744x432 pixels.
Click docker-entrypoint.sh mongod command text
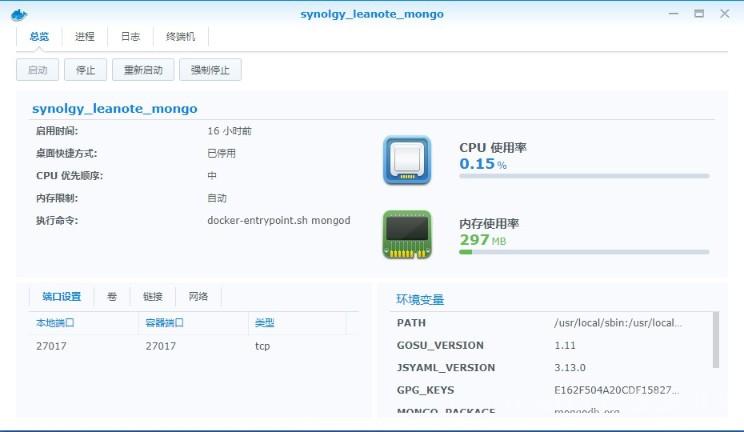(x=279, y=220)
